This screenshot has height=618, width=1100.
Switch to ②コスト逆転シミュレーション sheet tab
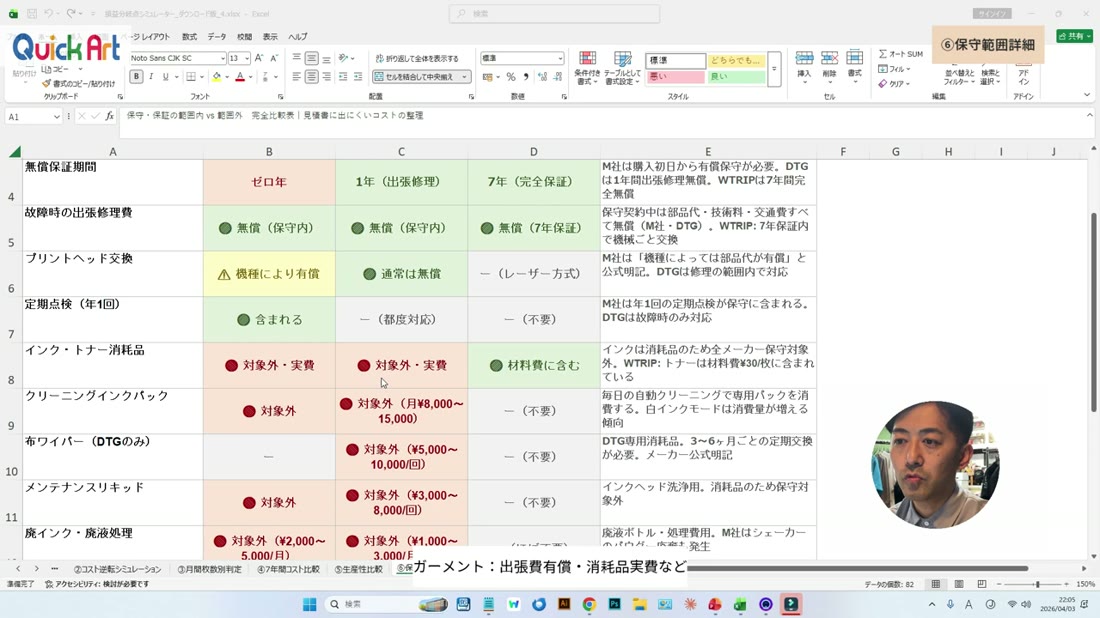tap(117, 569)
